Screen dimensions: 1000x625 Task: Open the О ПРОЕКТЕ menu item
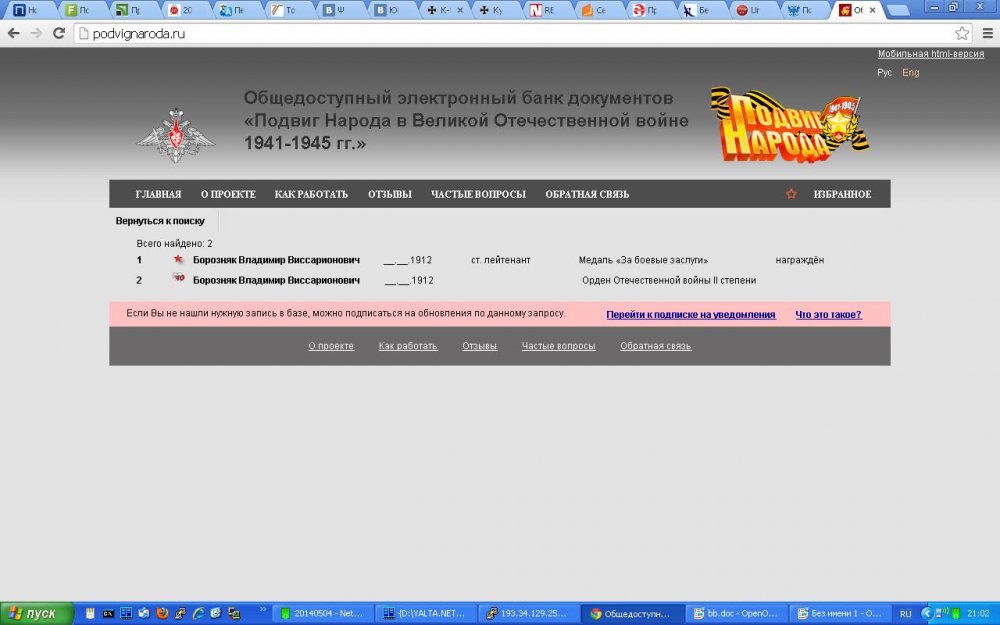[228, 195]
